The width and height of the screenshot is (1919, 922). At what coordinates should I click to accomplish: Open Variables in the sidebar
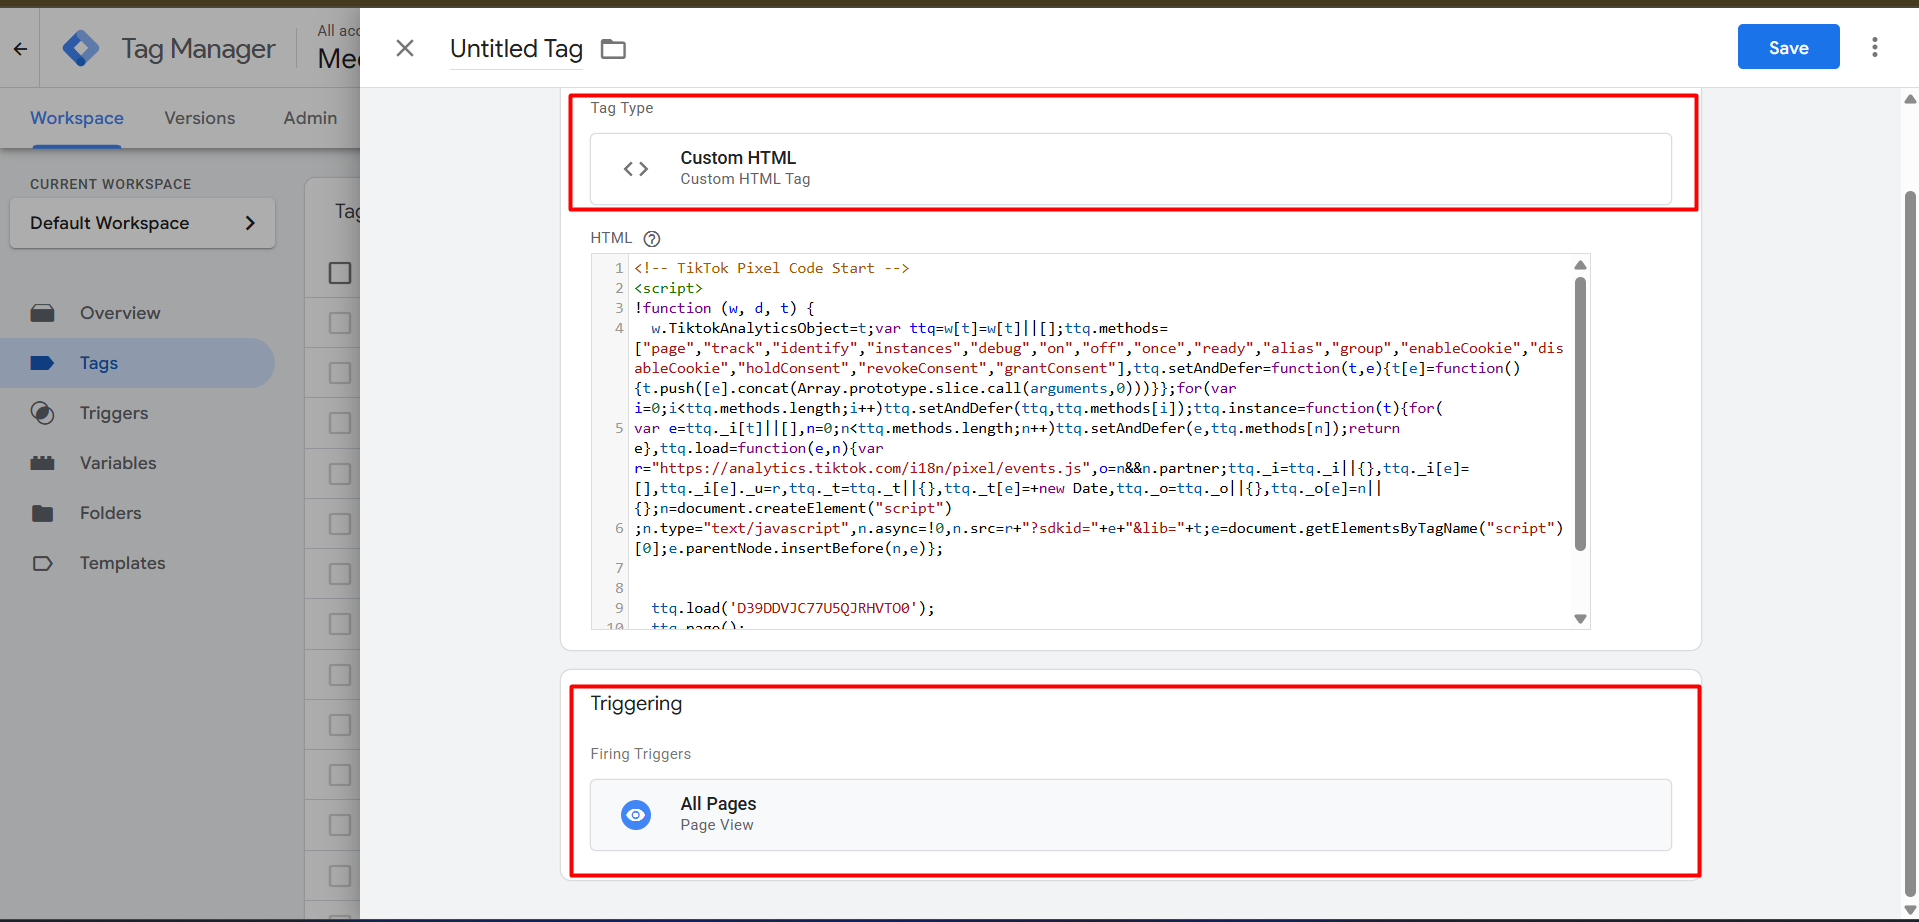(118, 463)
